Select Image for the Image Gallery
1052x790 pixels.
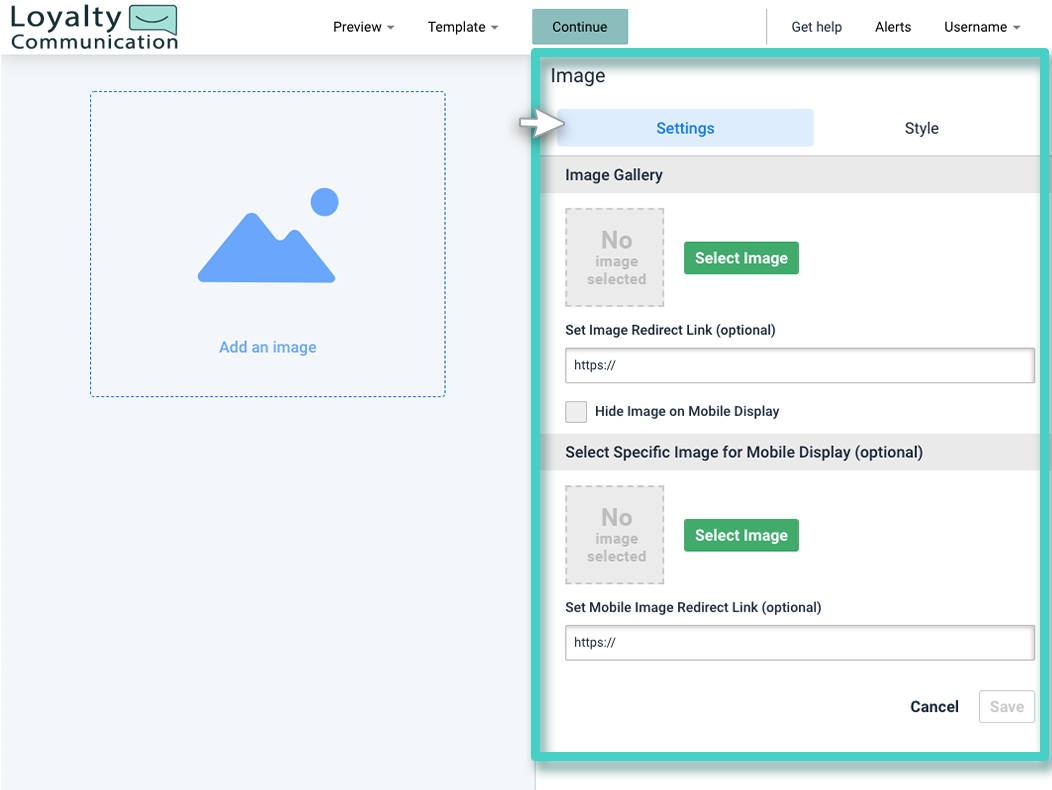click(x=741, y=257)
